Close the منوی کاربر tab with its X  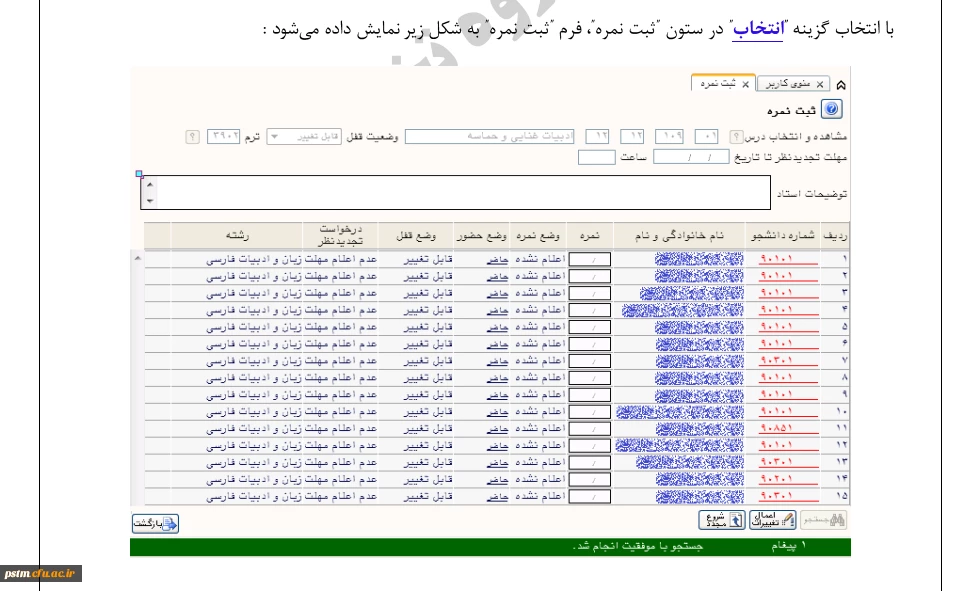[x=820, y=84]
